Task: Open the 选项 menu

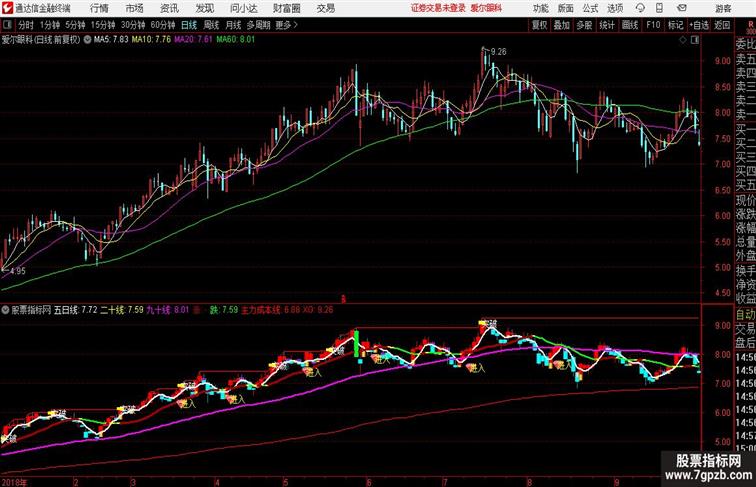Action: point(615,8)
